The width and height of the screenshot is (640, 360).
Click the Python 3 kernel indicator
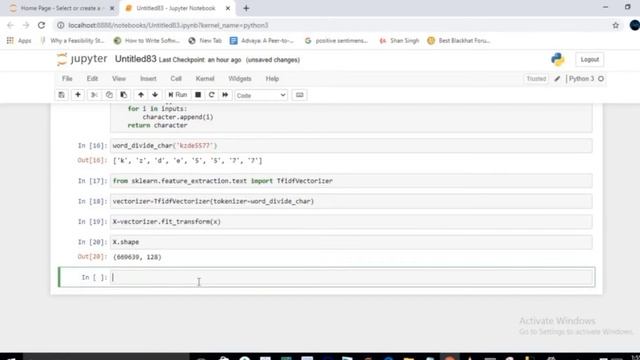pos(581,79)
